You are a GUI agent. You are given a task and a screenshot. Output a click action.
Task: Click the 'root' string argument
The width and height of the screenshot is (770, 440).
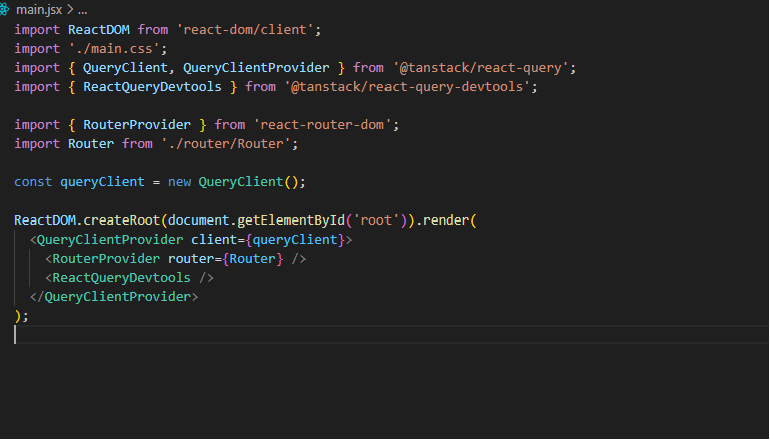[376, 220]
